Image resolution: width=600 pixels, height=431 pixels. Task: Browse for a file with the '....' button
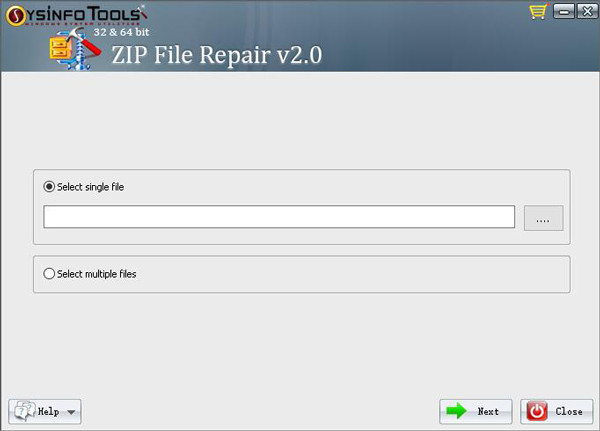pyautogui.click(x=543, y=218)
